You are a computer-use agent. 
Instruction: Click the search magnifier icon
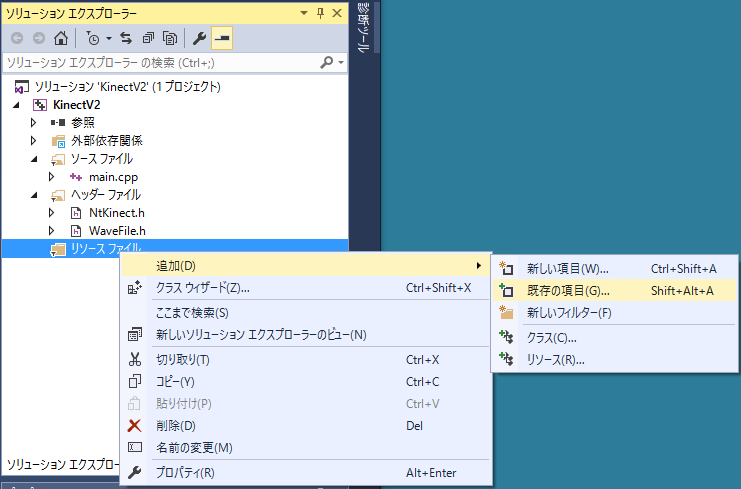pyautogui.click(x=326, y=62)
